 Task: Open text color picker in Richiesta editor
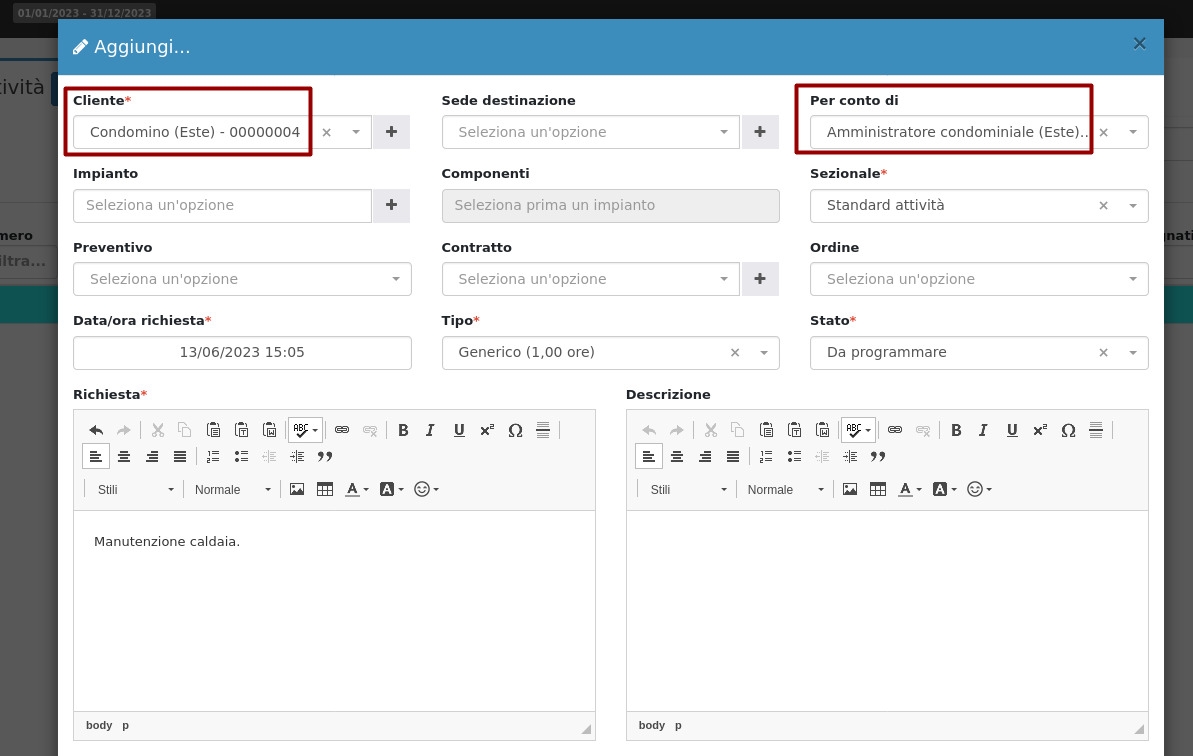click(x=356, y=489)
